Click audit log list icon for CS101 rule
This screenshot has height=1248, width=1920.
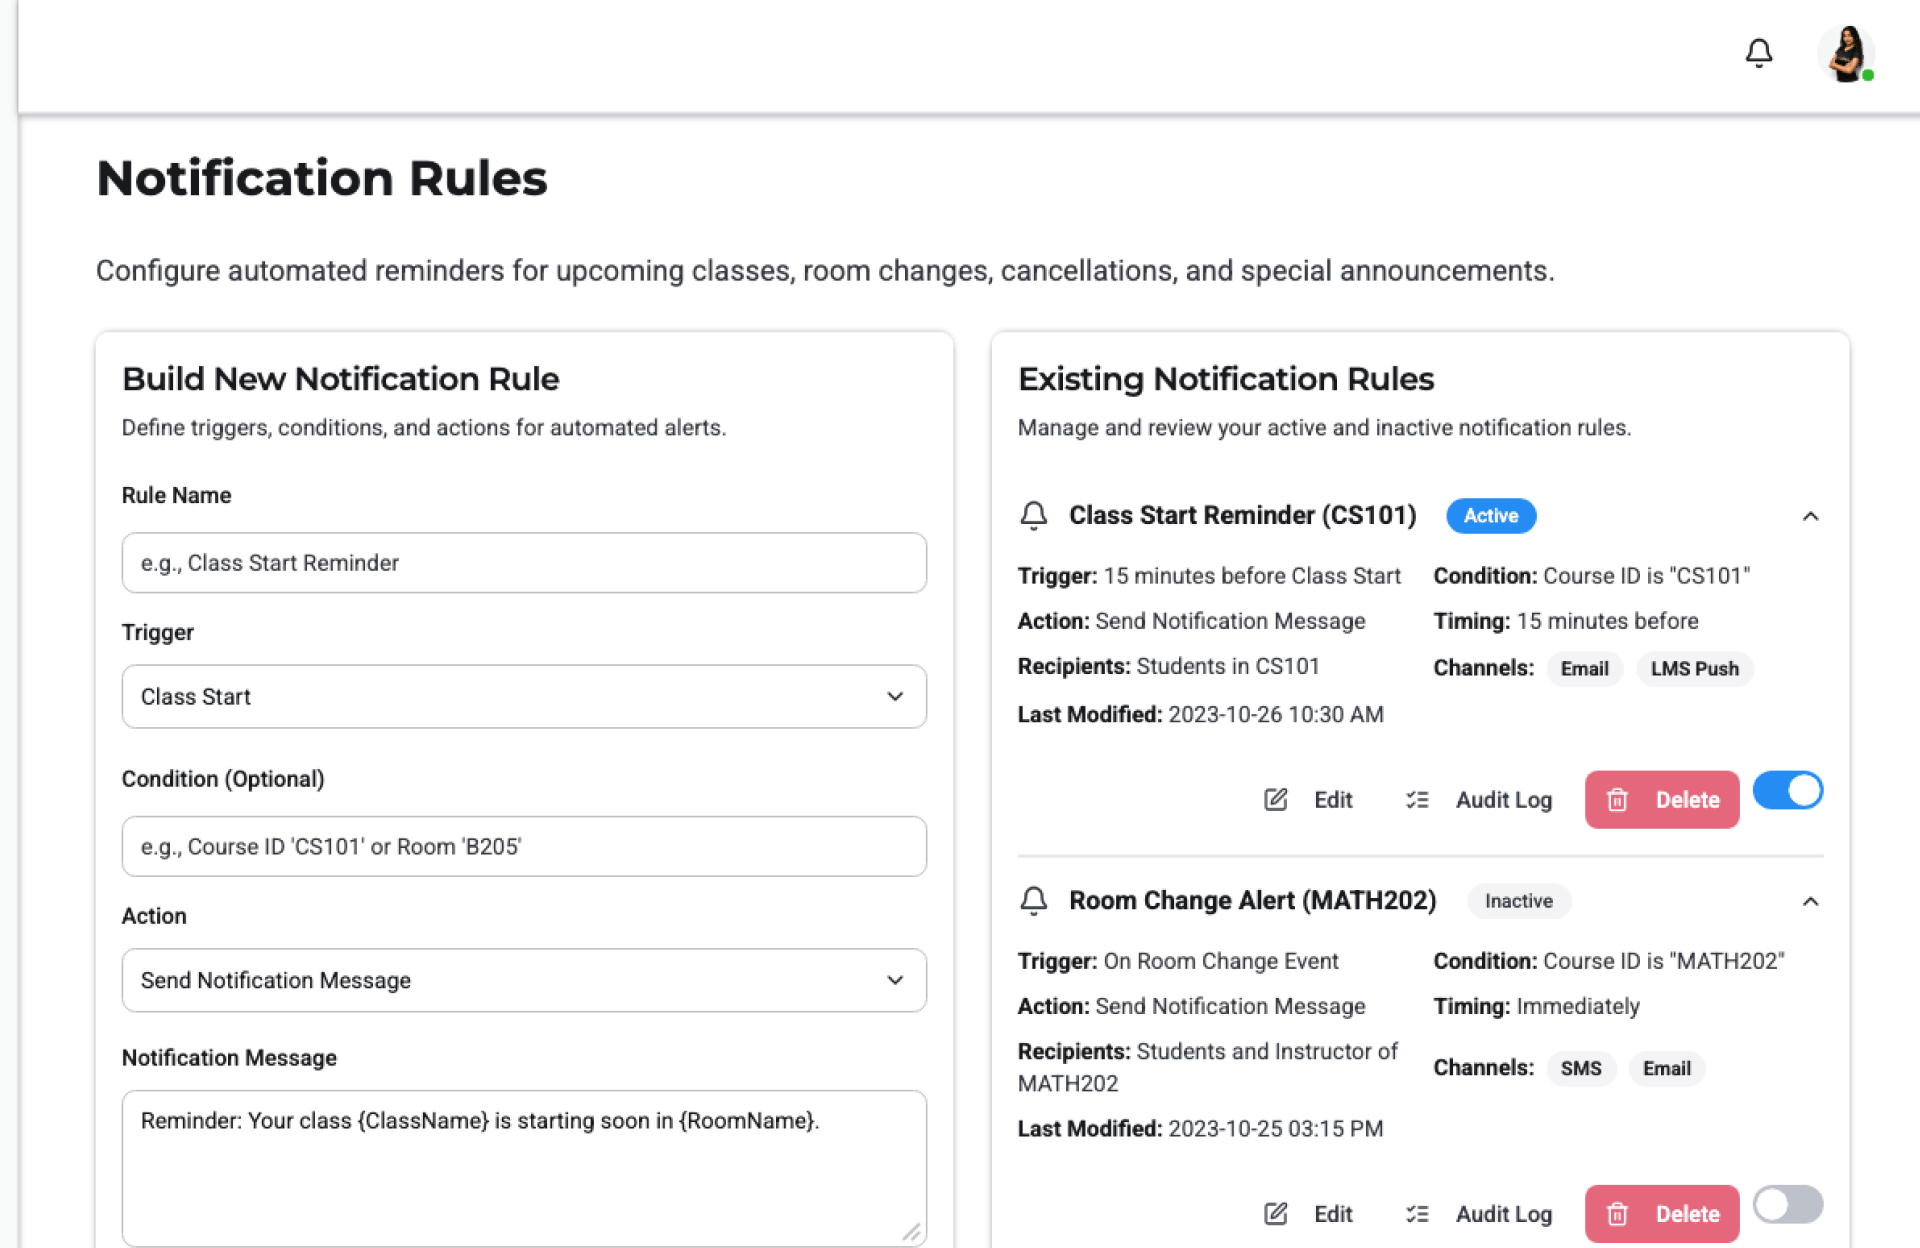pos(1417,800)
